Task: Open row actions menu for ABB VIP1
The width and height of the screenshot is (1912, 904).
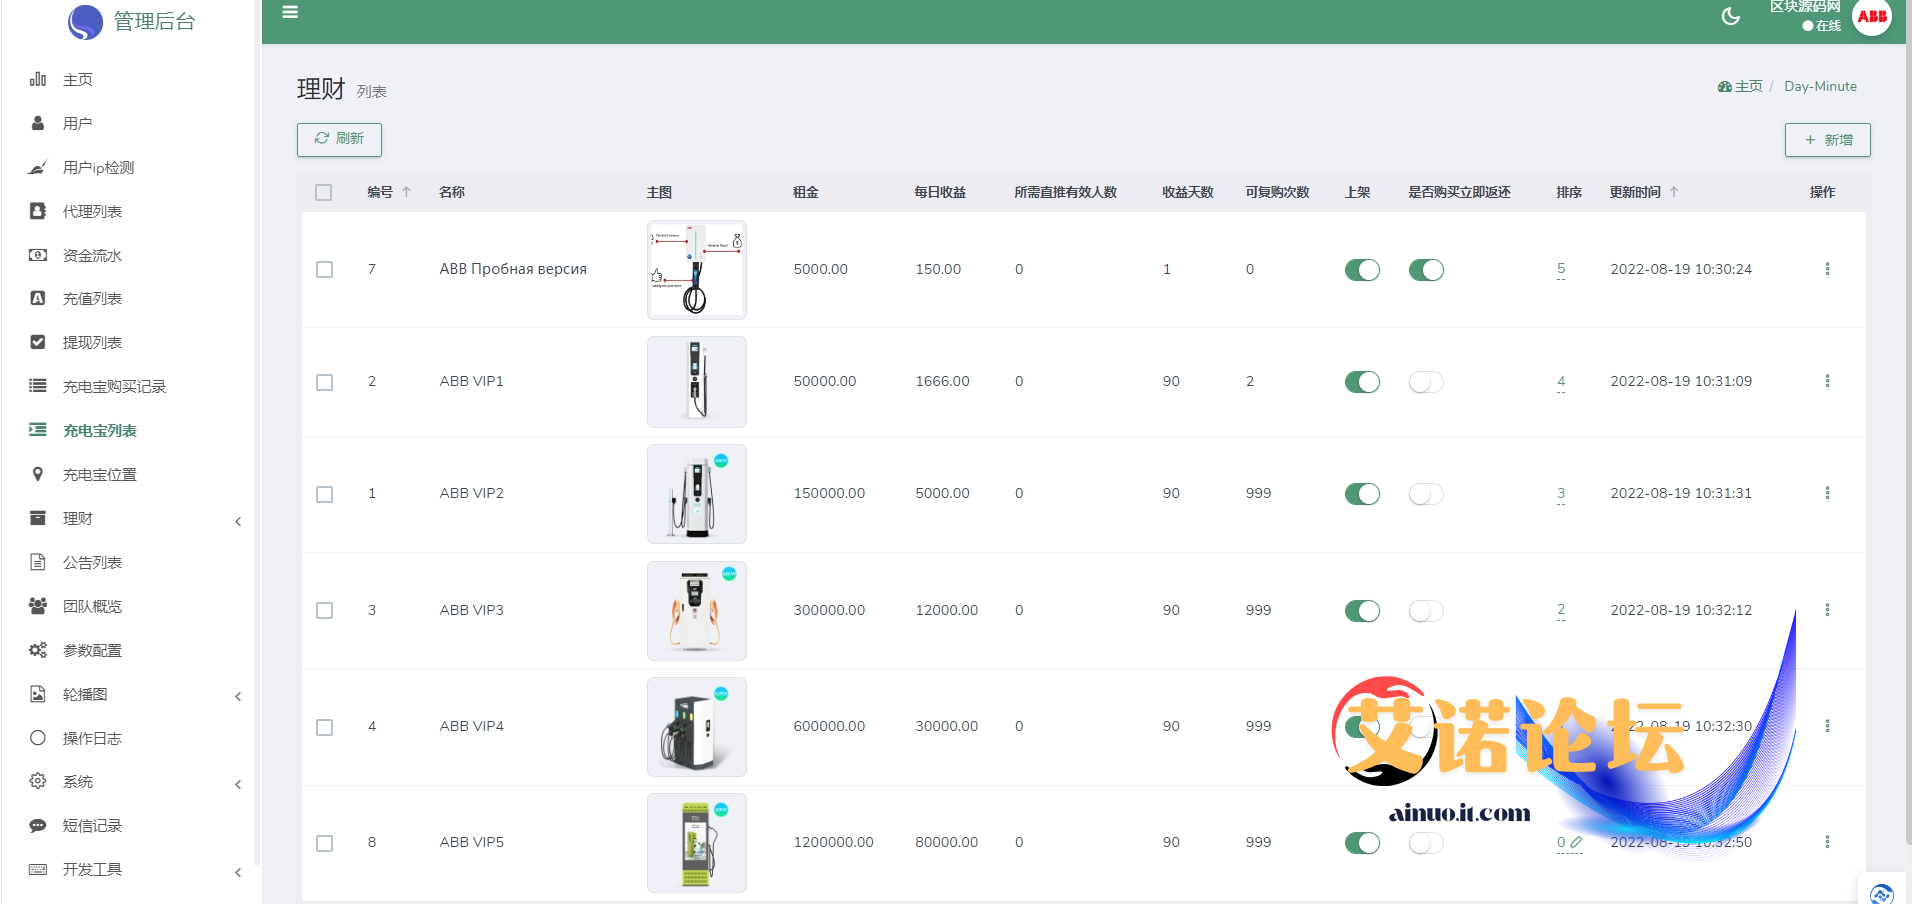Action: pos(1827,381)
